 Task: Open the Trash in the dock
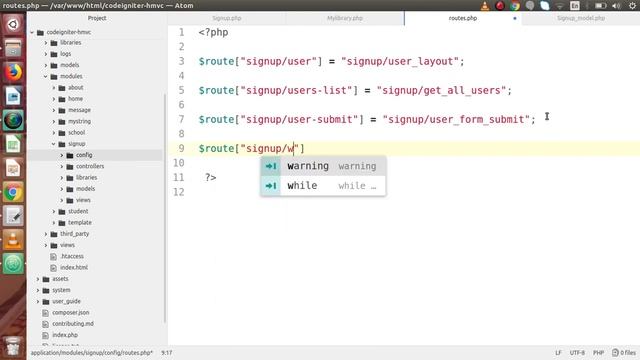[13, 346]
